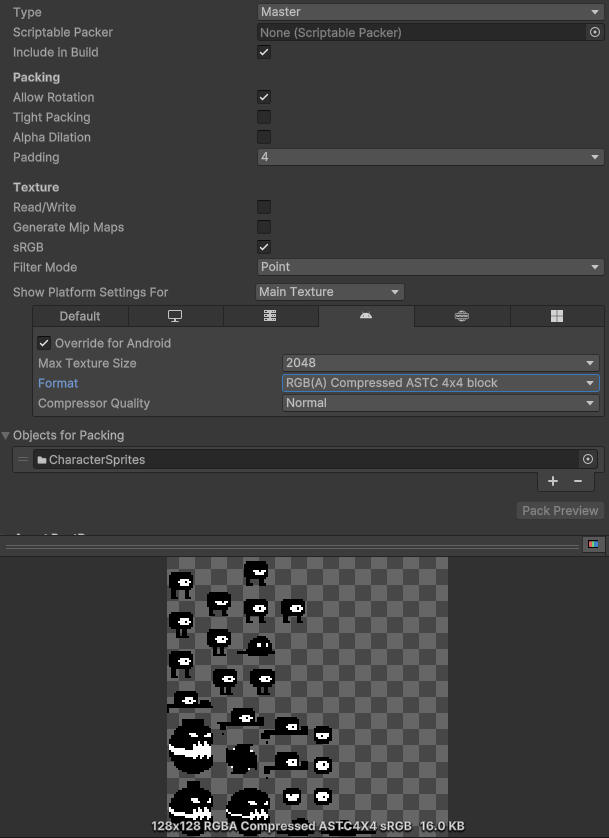Open the Type dropdown showing Master
The height and width of the screenshot is (838, 609).
click(431, 12)
